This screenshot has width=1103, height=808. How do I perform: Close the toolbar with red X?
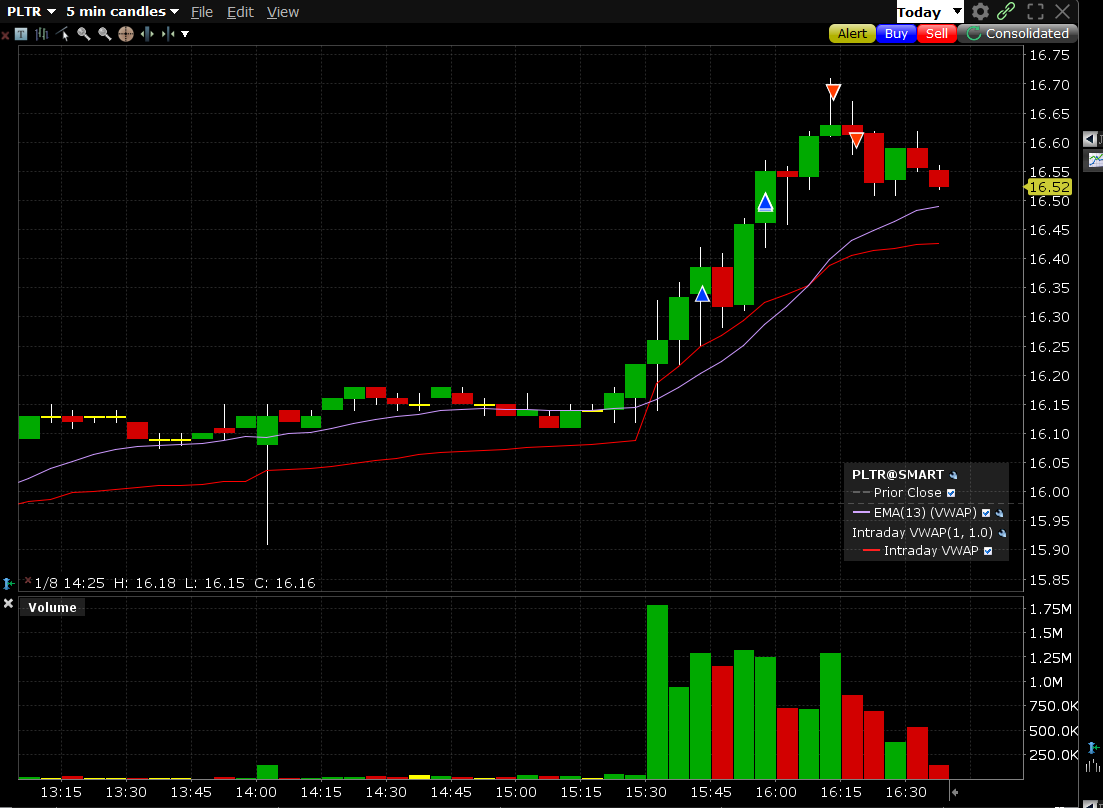tap(5, 34)
